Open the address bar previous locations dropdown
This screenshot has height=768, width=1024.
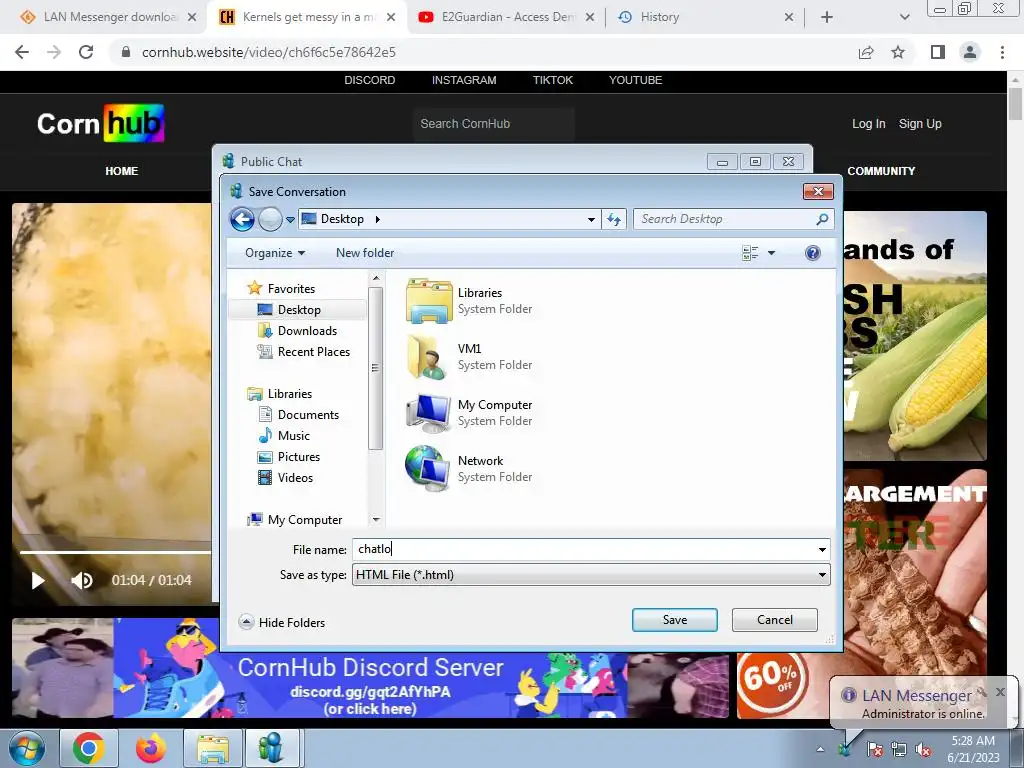(591, 220)
